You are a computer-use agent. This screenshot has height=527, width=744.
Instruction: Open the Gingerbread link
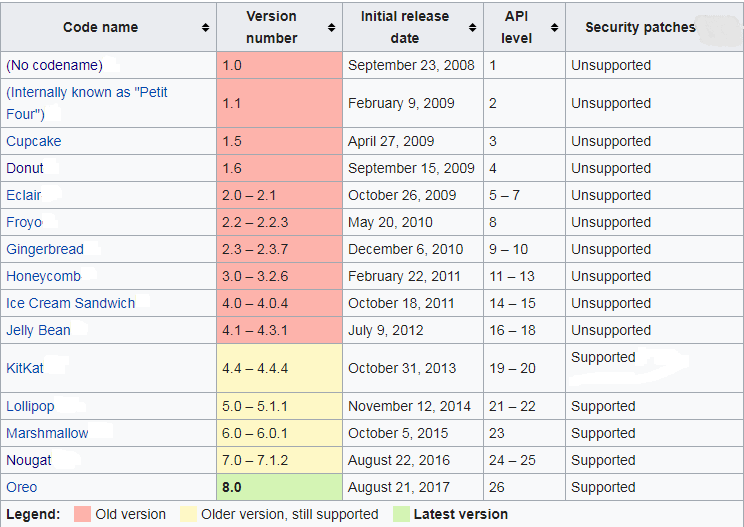[45, 249]
